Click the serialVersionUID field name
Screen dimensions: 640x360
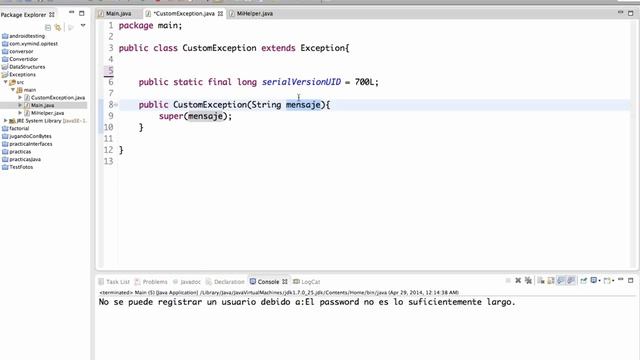[x=301, y=82]
